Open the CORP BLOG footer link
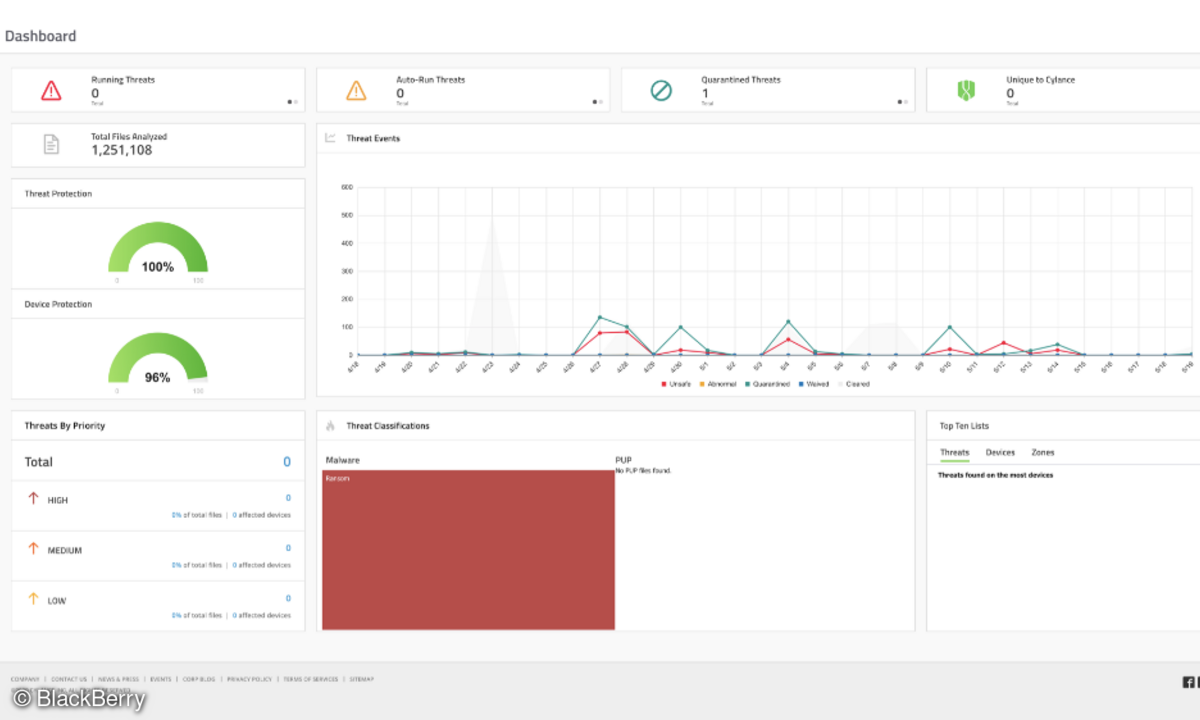This screenshot has width=1200, height=720. click(x=199, y=679)
